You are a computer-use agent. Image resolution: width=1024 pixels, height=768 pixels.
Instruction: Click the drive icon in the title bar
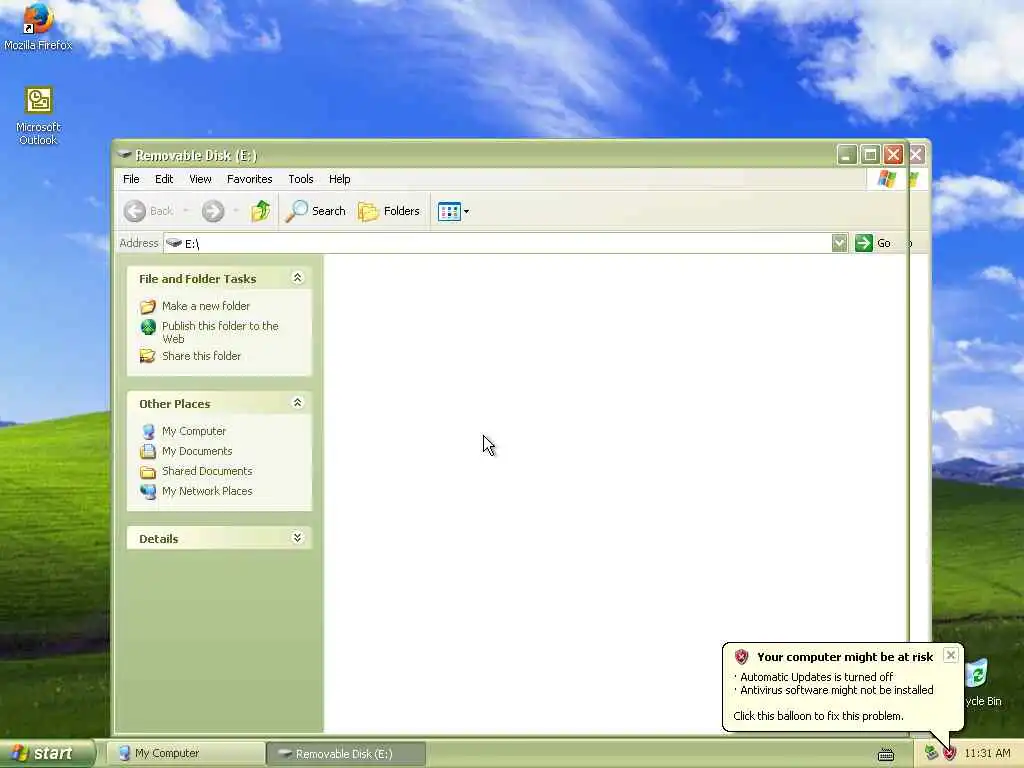pos(124,155)
